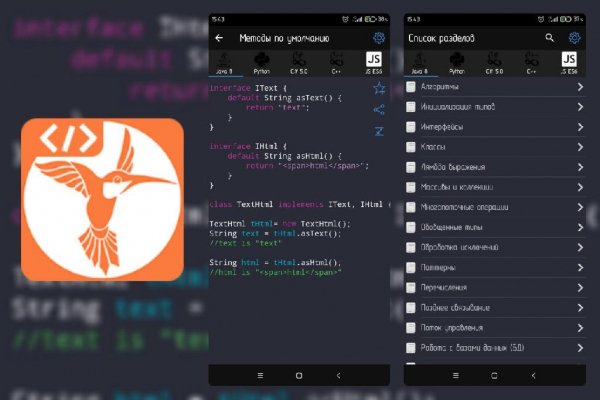Open the Инициализация типов section label
This screenshot has width=600, height=400.
click(458, 107)
